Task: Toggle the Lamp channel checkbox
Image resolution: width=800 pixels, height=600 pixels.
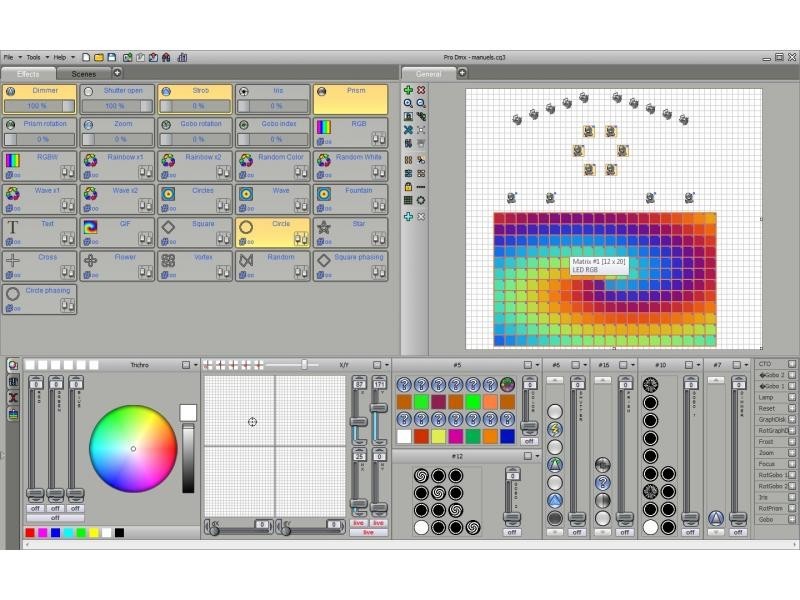Action: (x=791, y=397)
